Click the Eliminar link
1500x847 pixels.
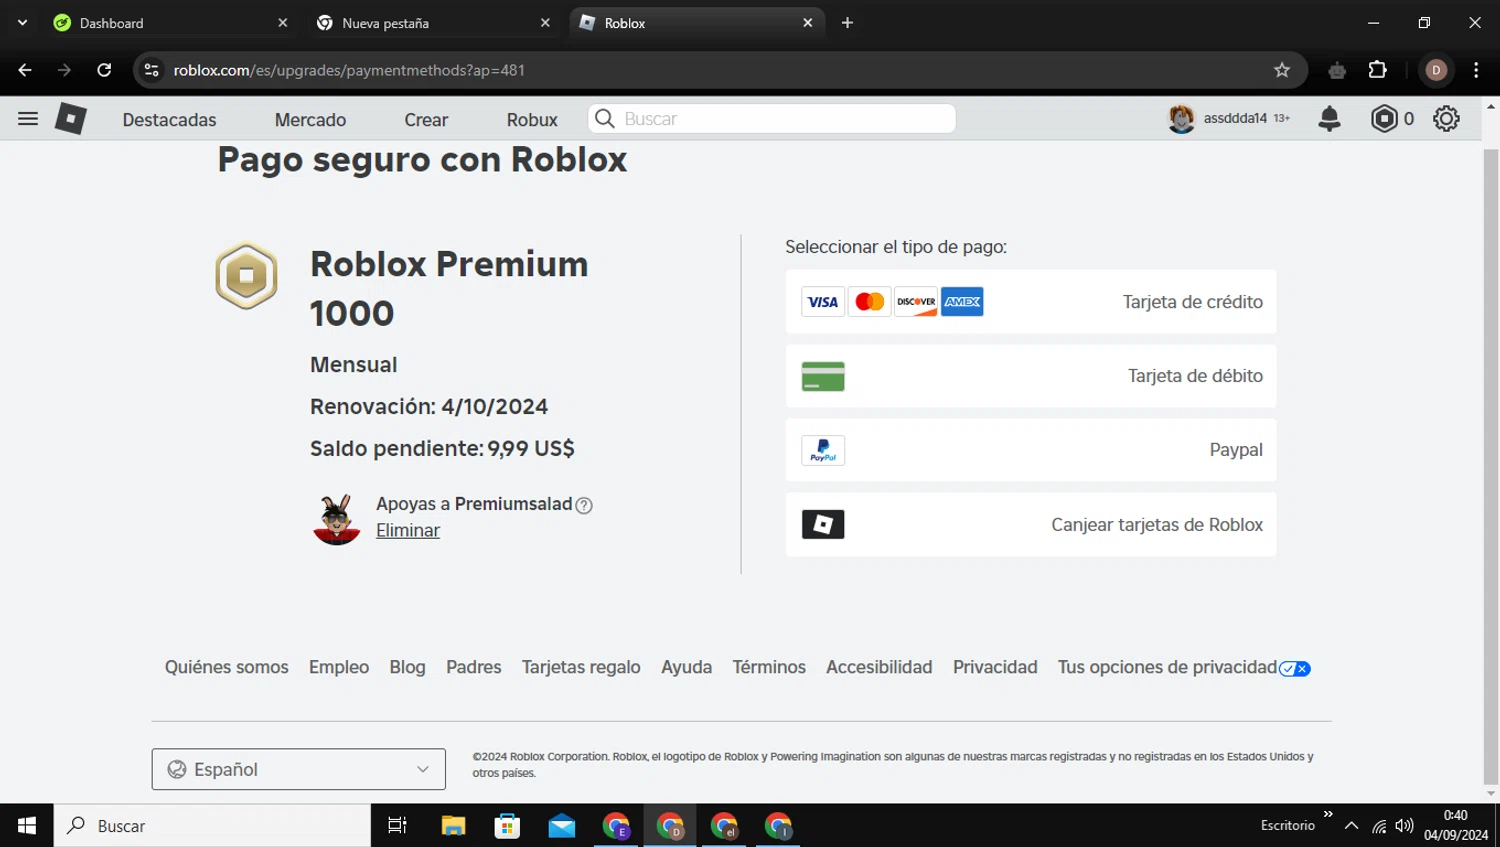(x=408, y=531)
